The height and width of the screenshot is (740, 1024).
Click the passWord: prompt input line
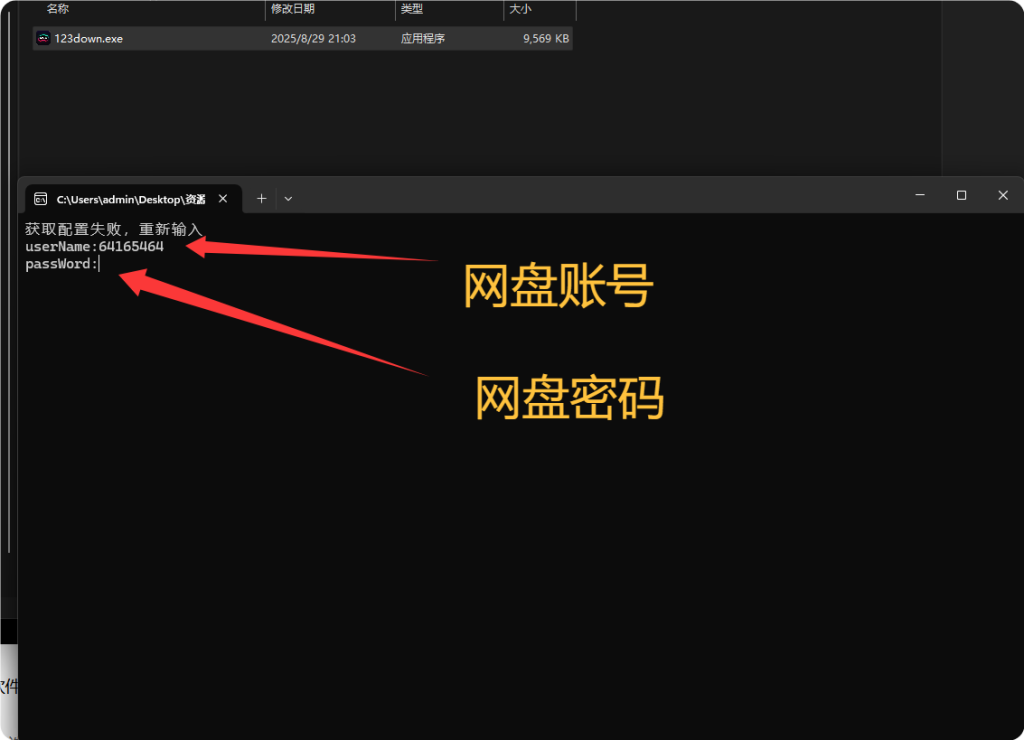[62, 264]
